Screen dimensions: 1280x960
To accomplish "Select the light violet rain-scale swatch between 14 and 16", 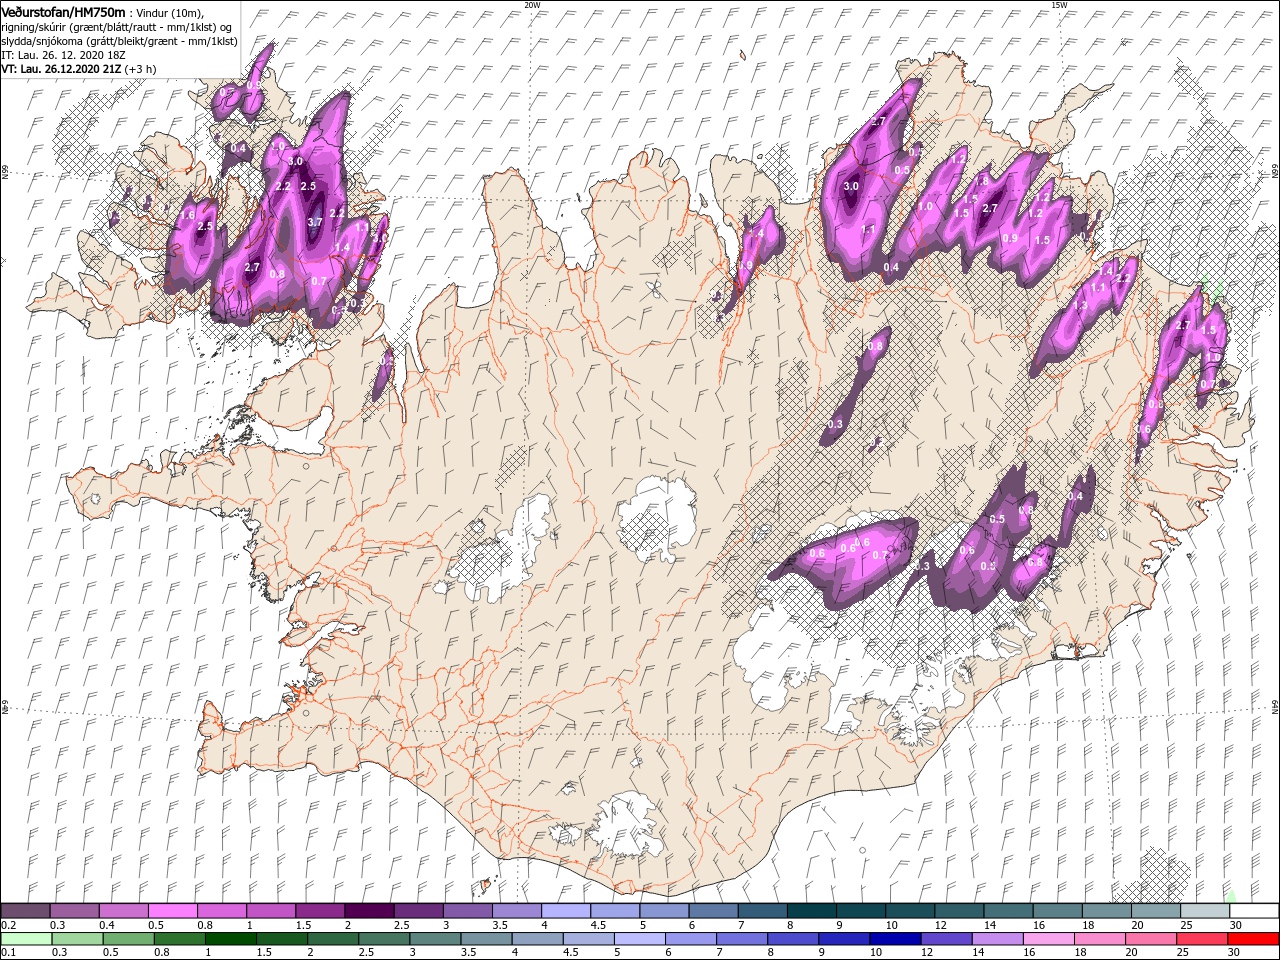I will pyautogui.click(x=998, y=938).
